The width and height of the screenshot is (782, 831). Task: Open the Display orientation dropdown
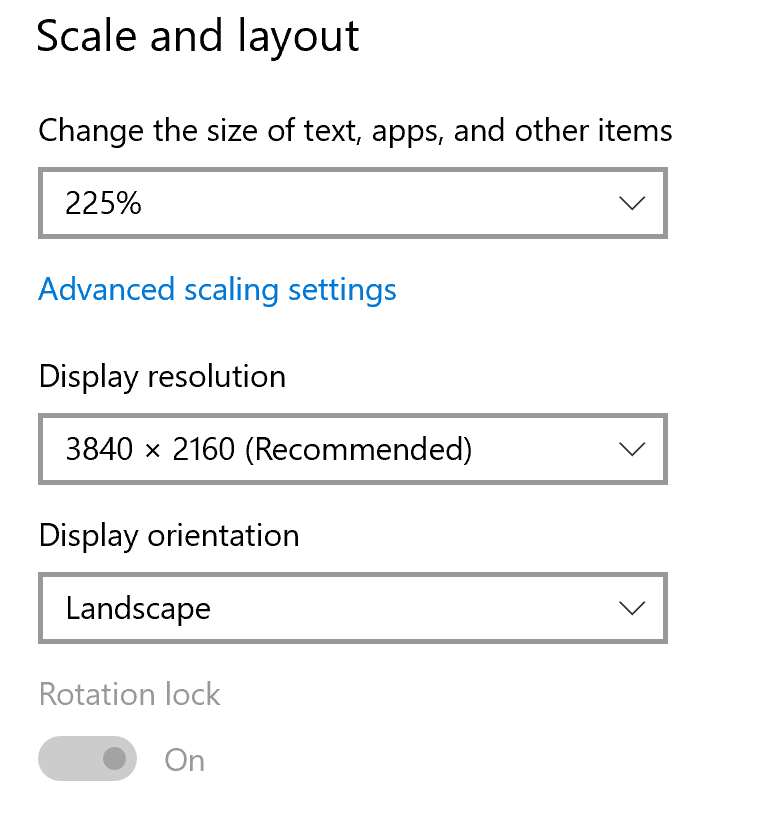(352, 608)
